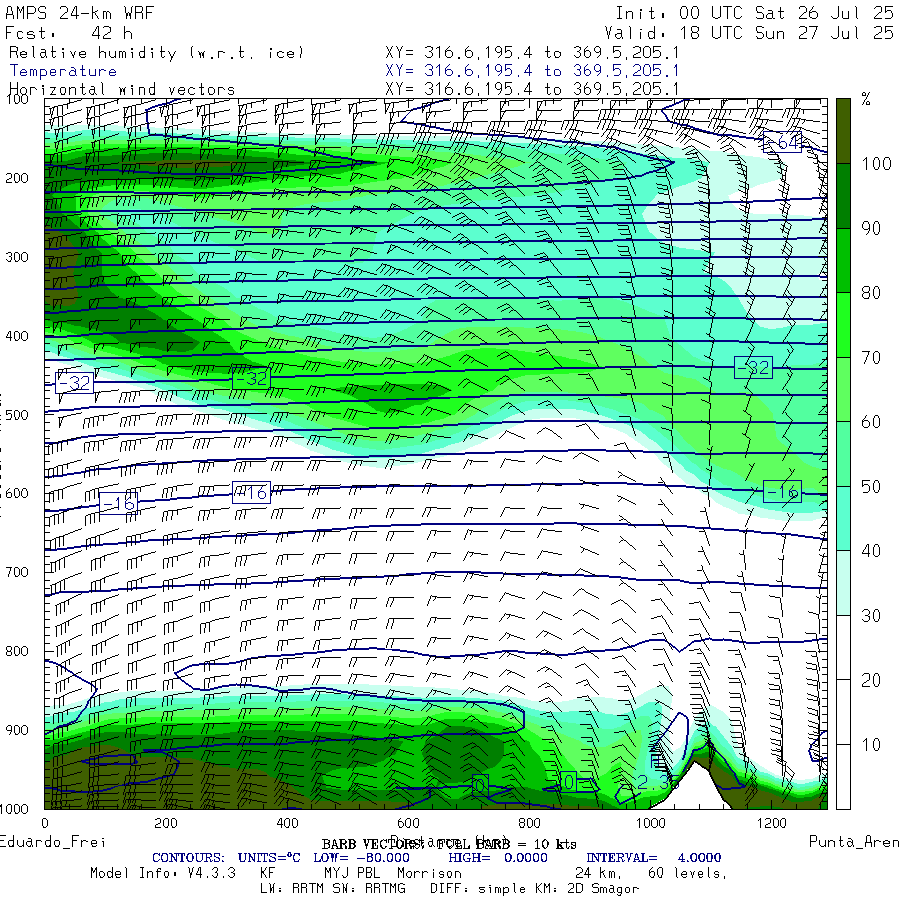Click the color bar segment between 40 and 50

click(x=843, y=518)
